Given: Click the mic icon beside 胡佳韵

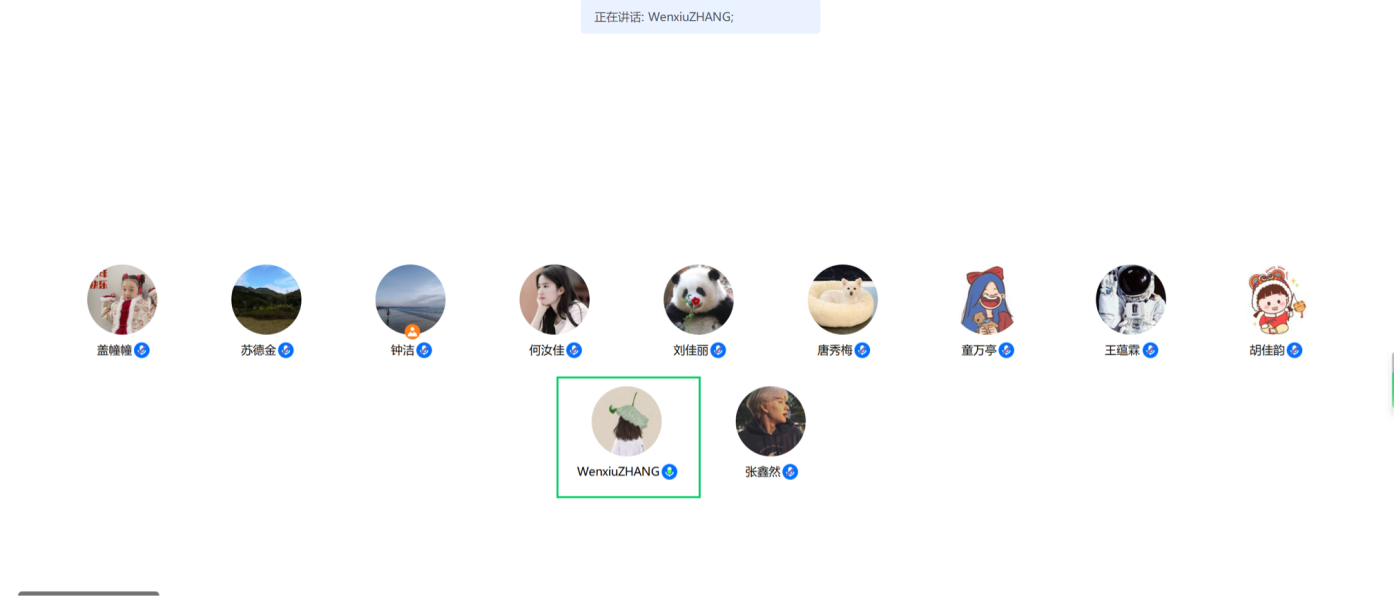Looking at the screenshot, I should click(1294, 350).
